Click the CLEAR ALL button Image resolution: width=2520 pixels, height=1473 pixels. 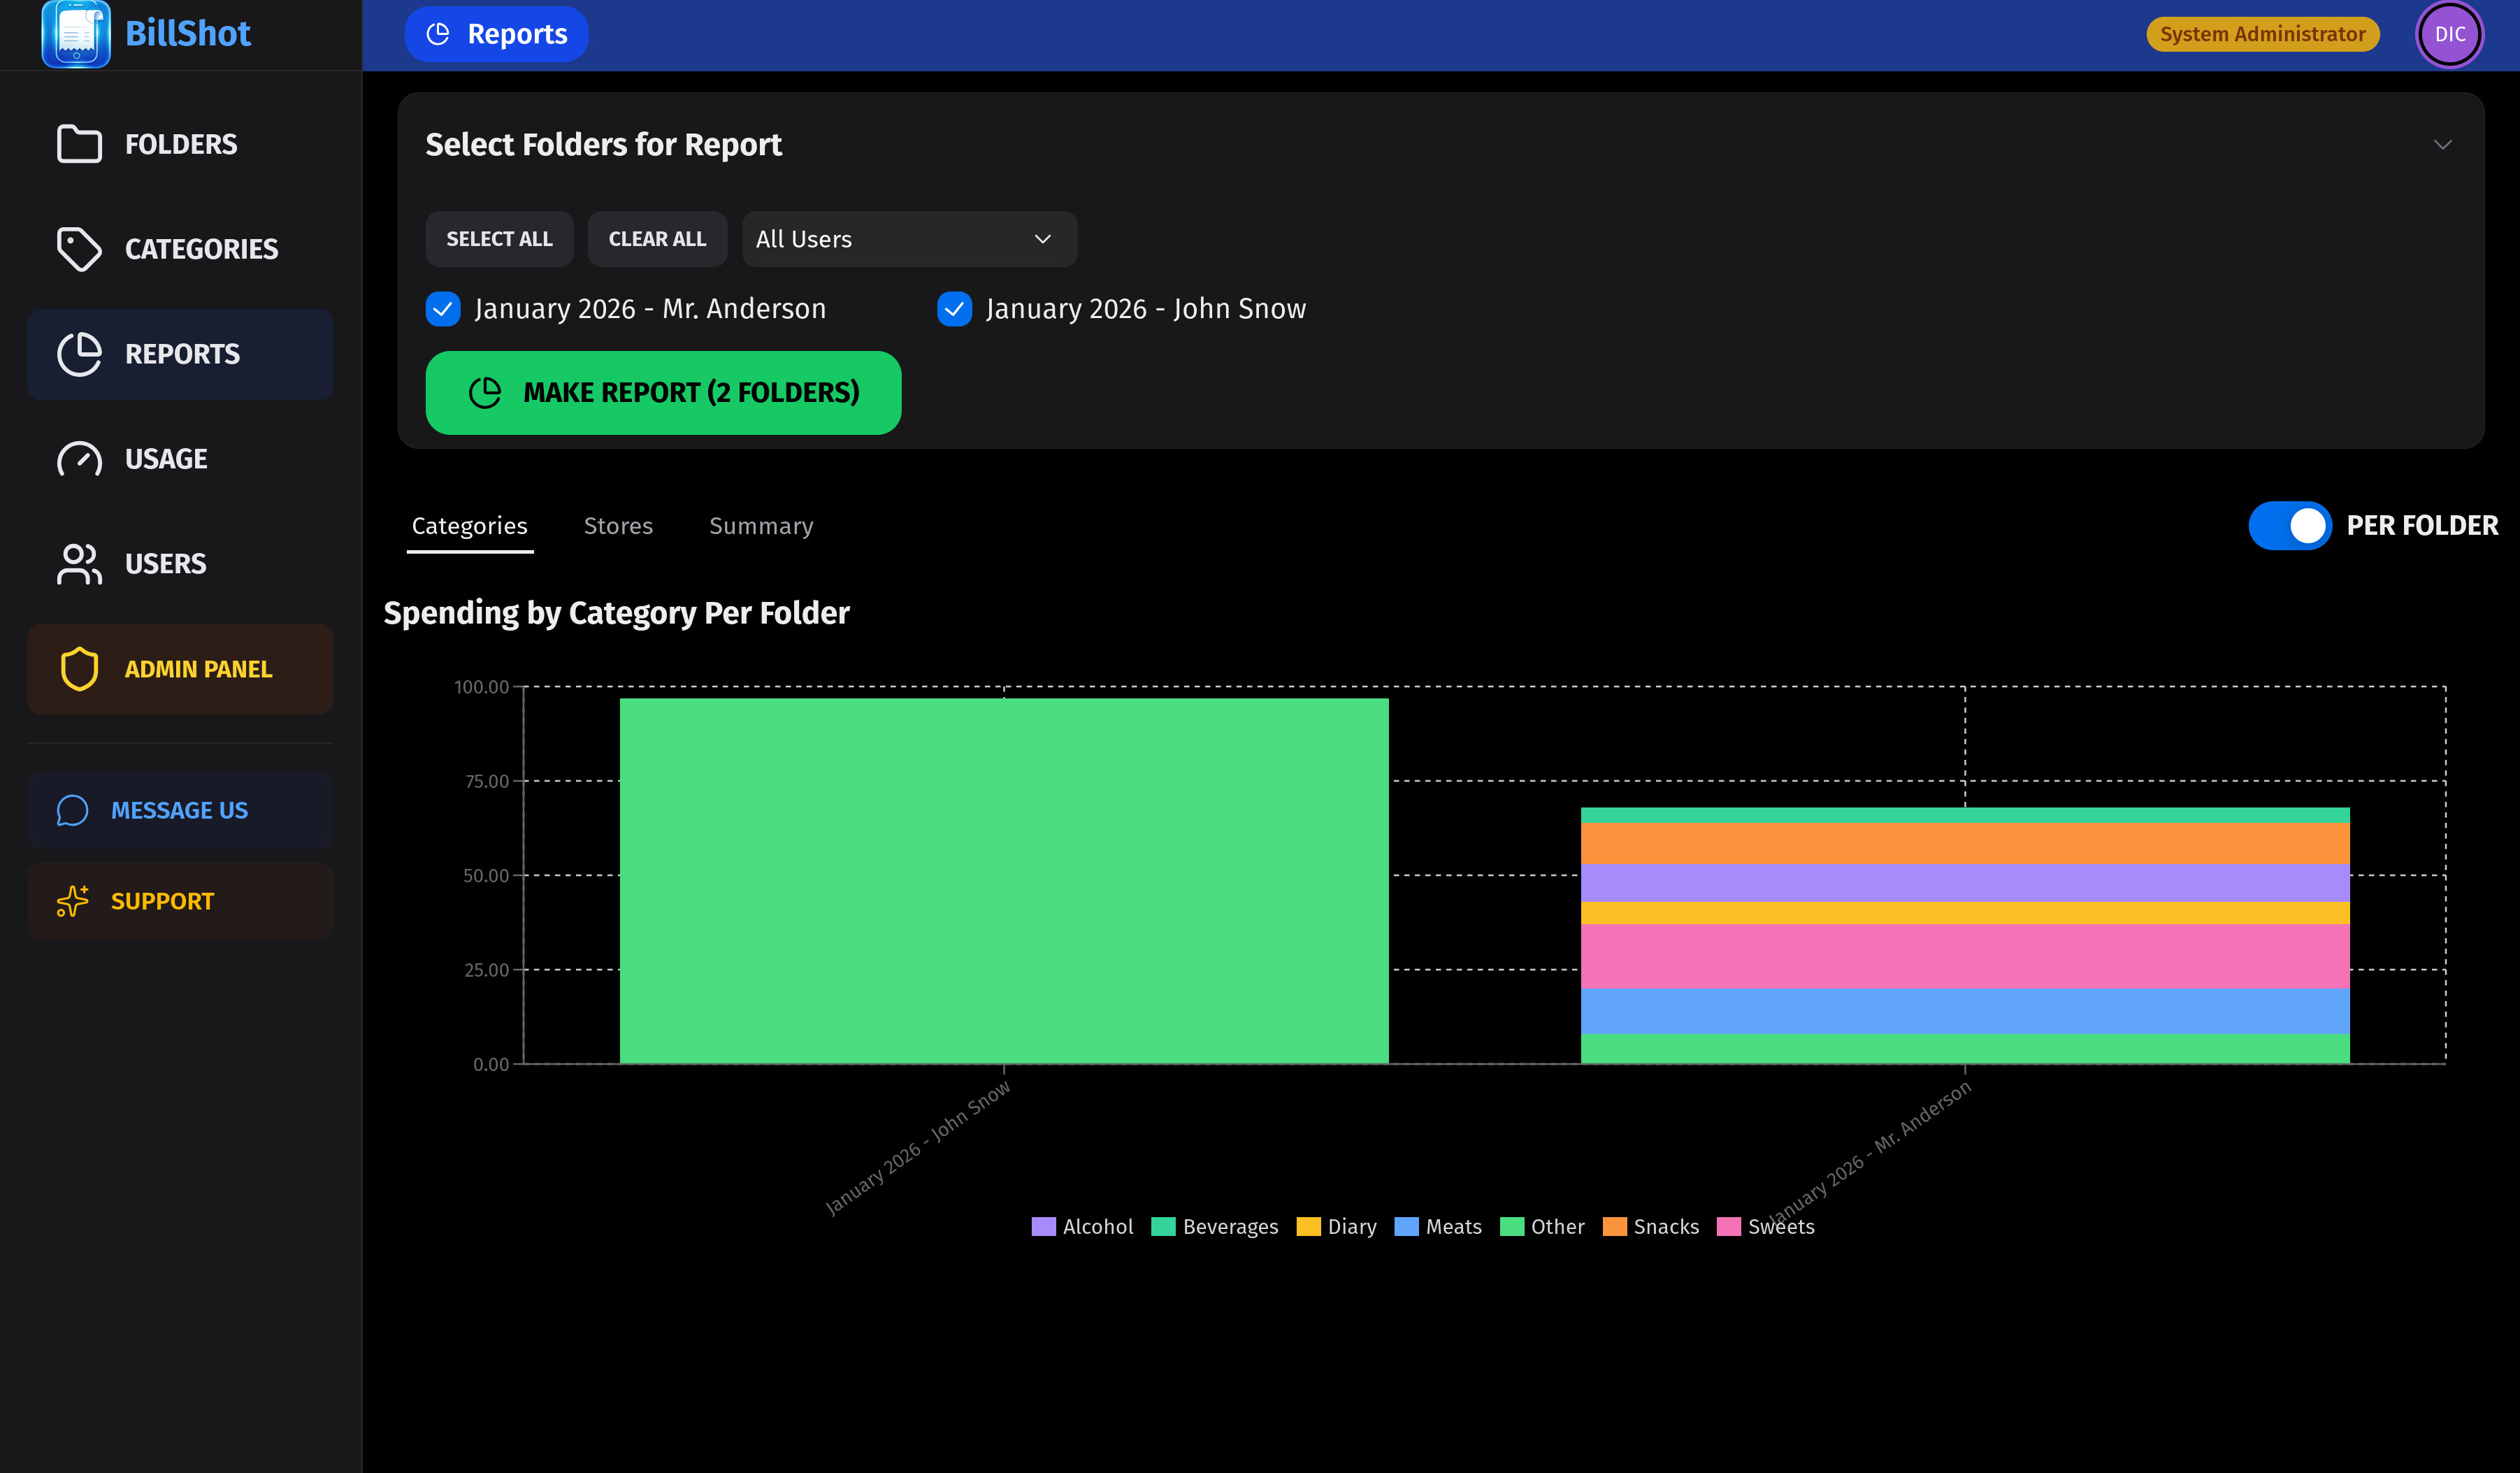tap(657, 239)
